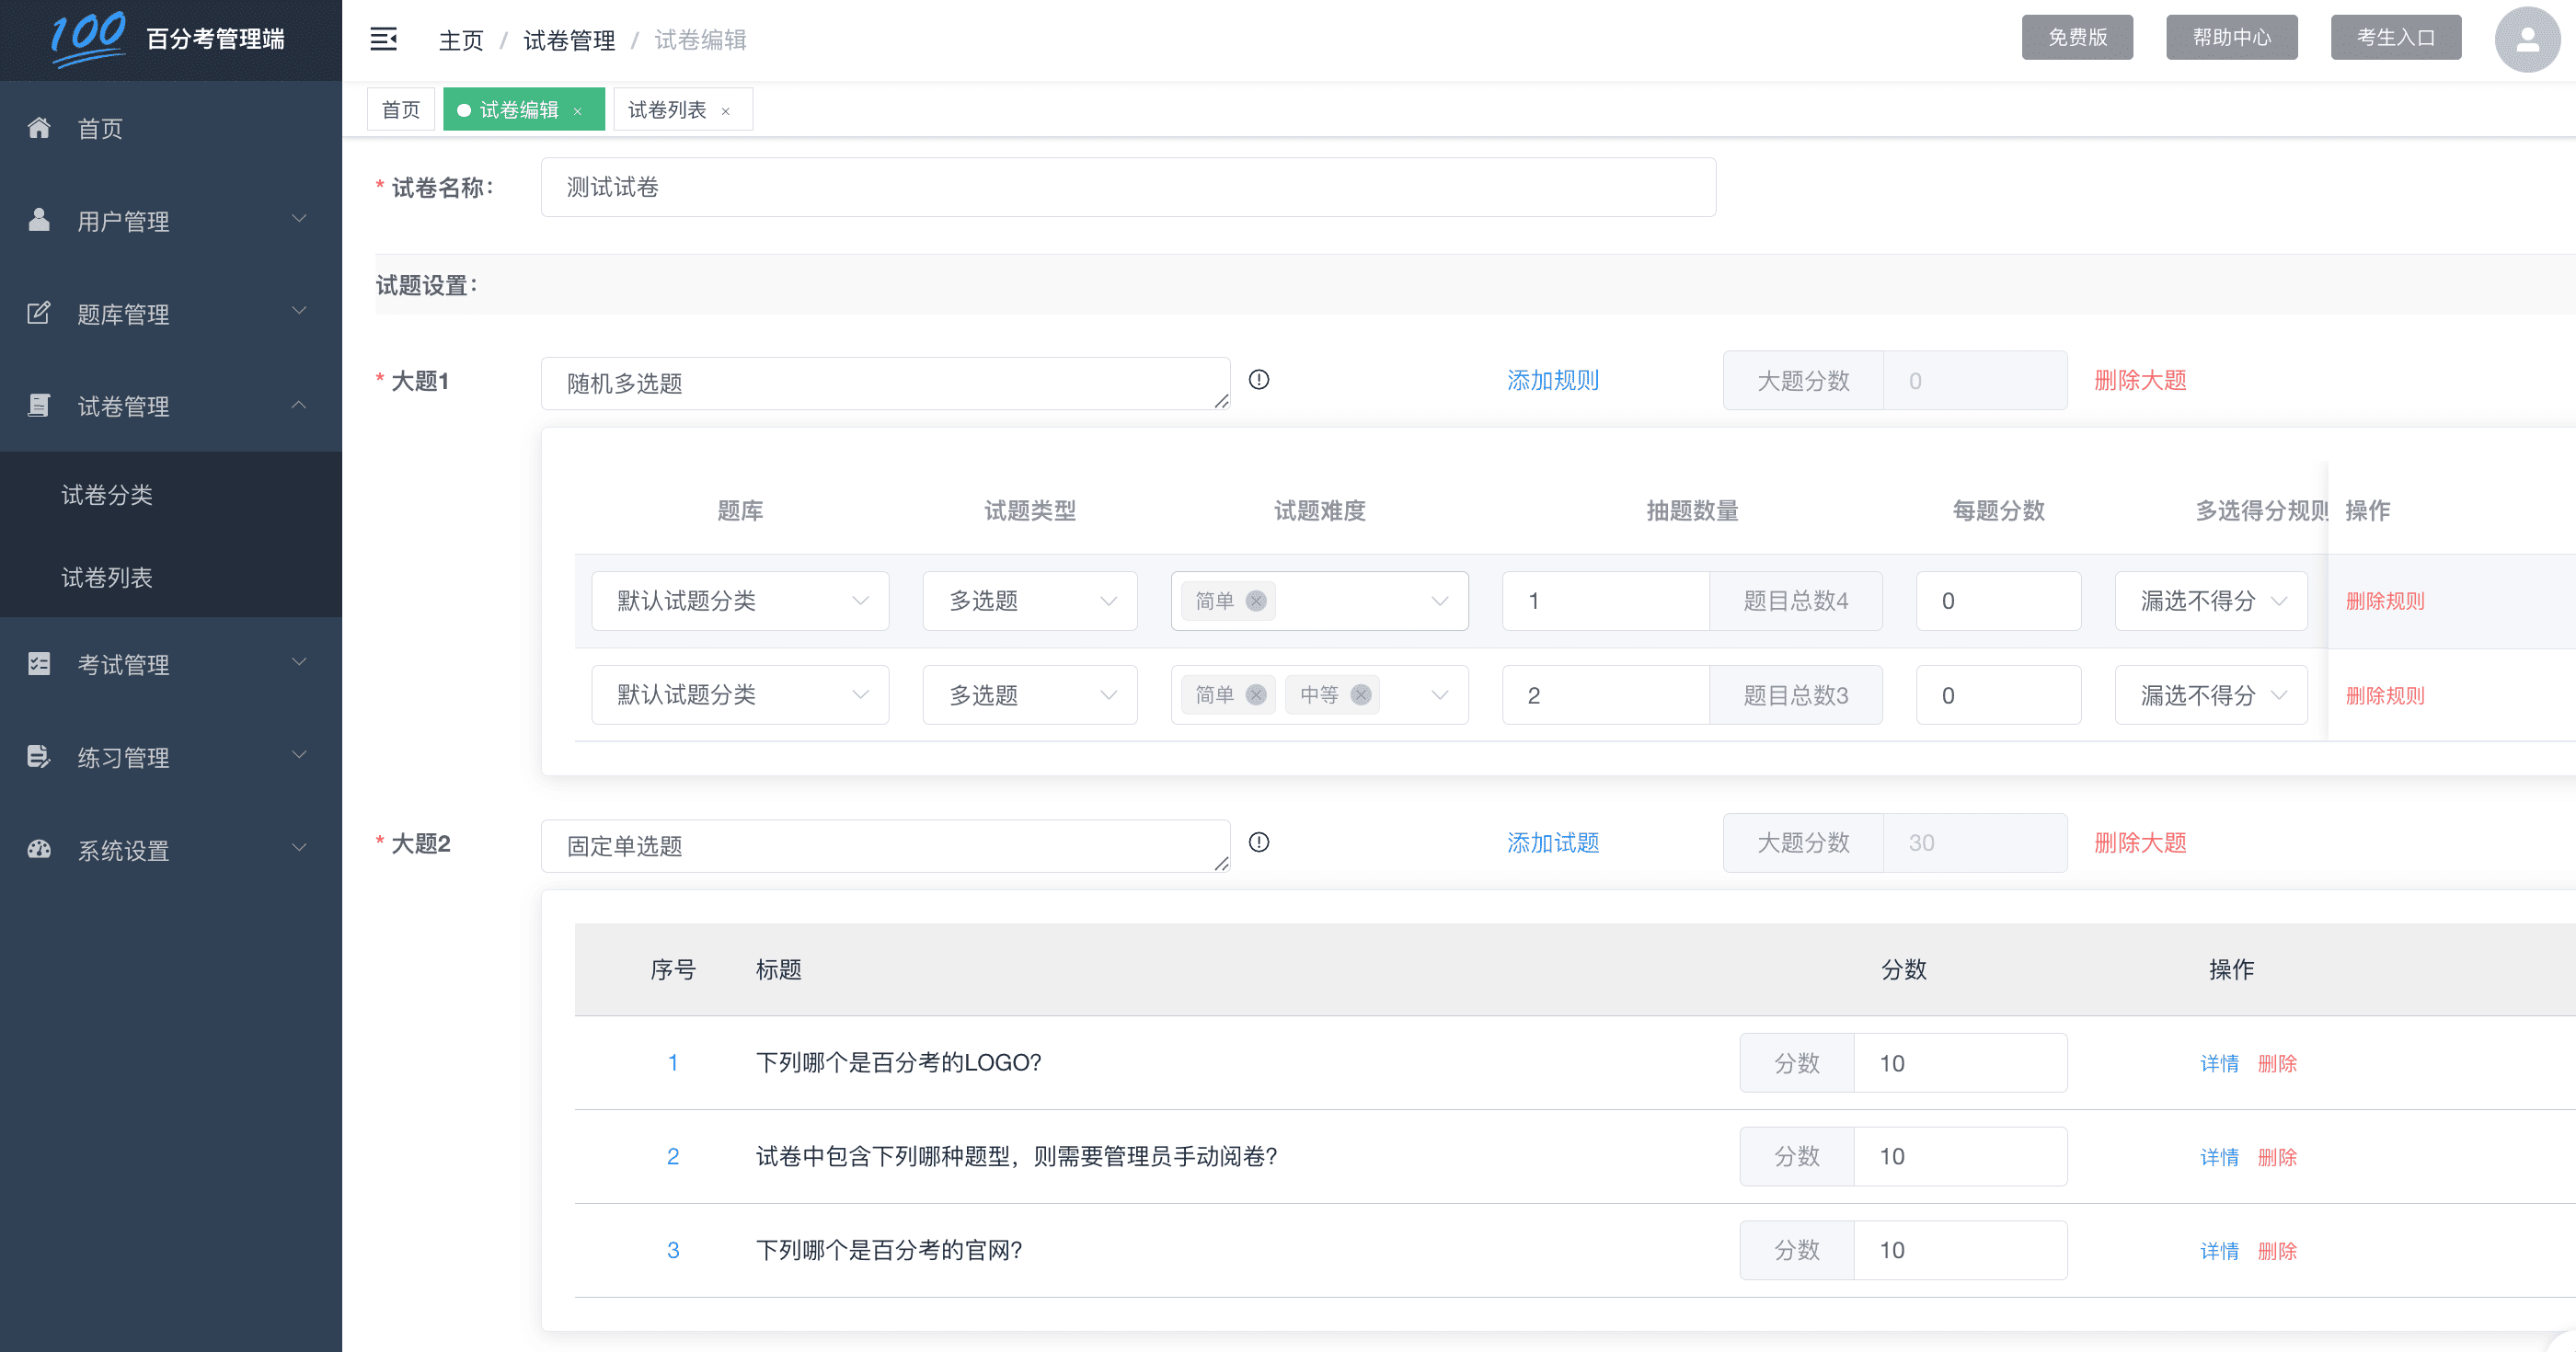Click inside the 试卷名称 input field

click(1127, 187)
